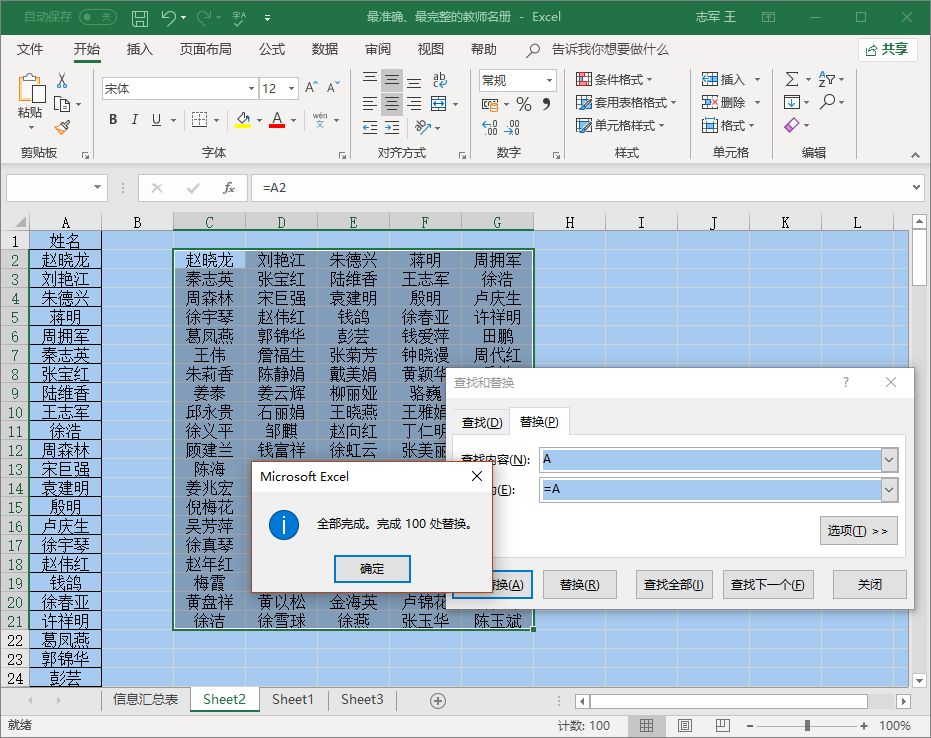Increase font size with larger A icon
The image size is (931, 738).
(311, 88)
